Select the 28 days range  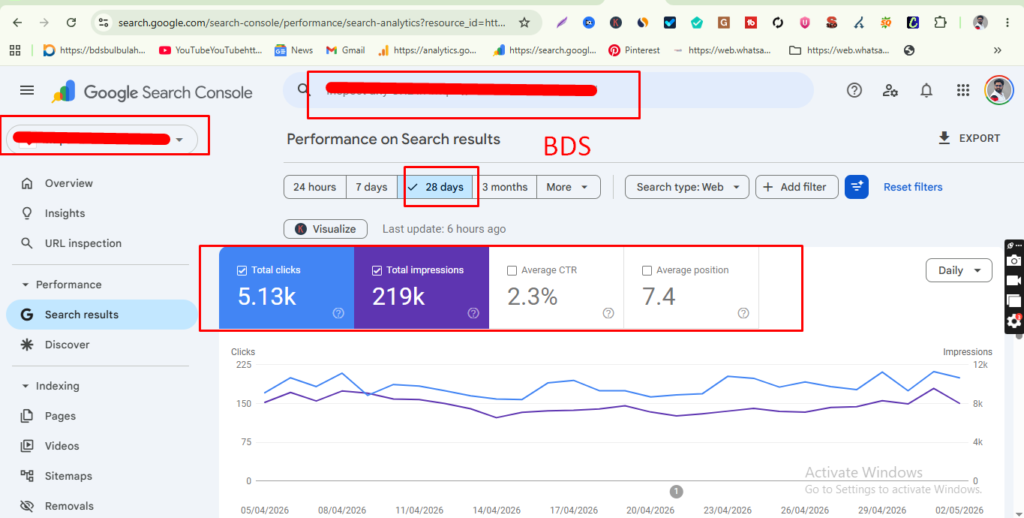tap(435, 187)
